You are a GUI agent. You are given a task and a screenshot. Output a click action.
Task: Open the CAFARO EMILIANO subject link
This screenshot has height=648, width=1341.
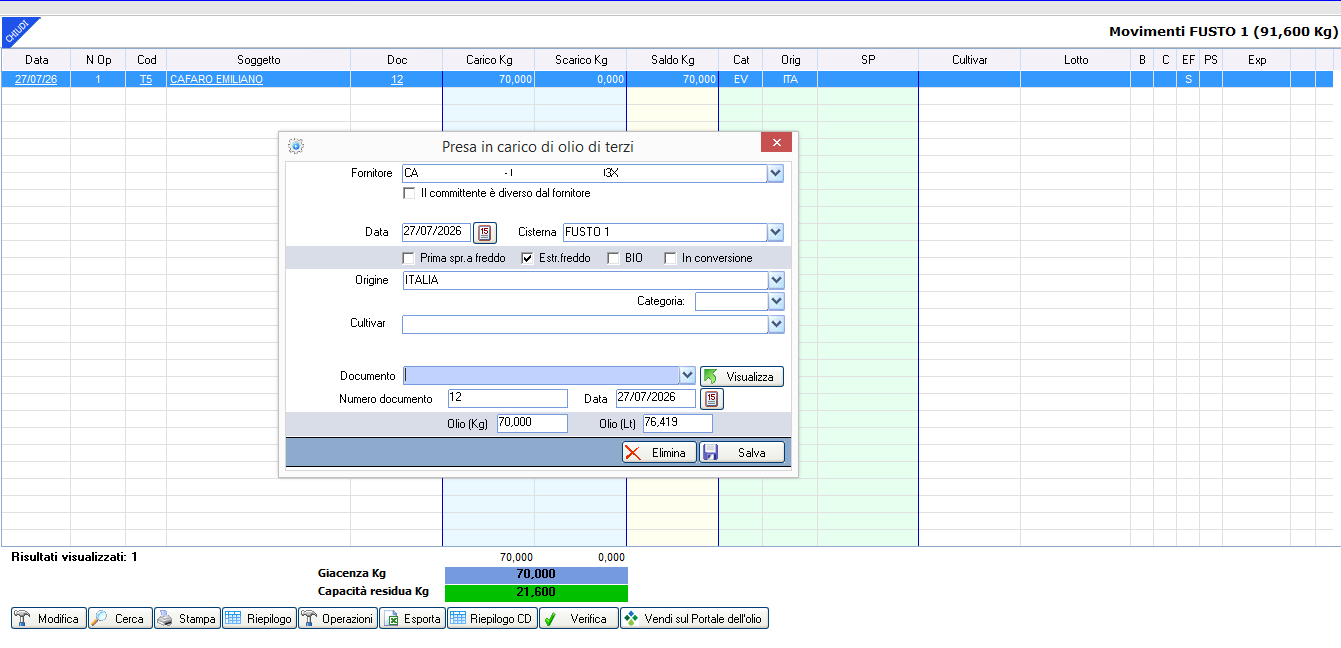tap(216, 79)
